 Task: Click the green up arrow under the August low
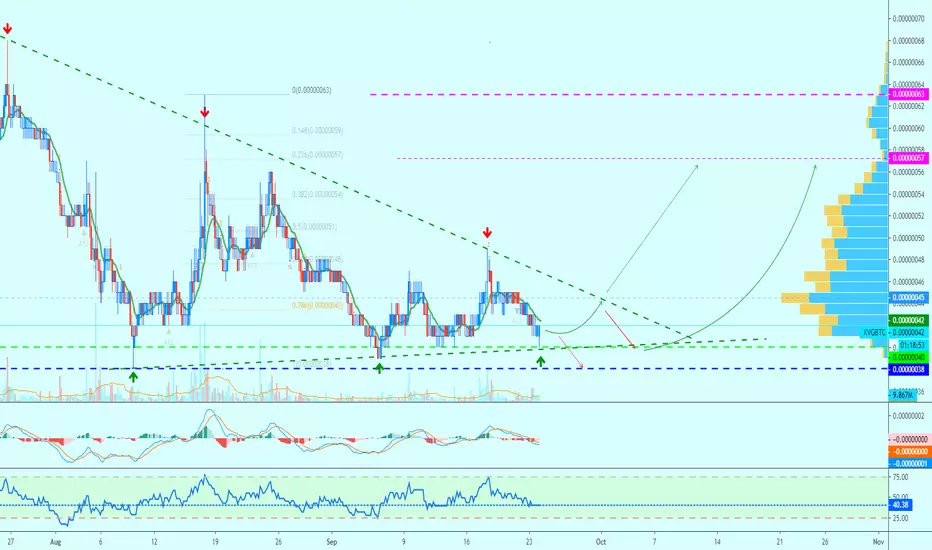[133, 376]
